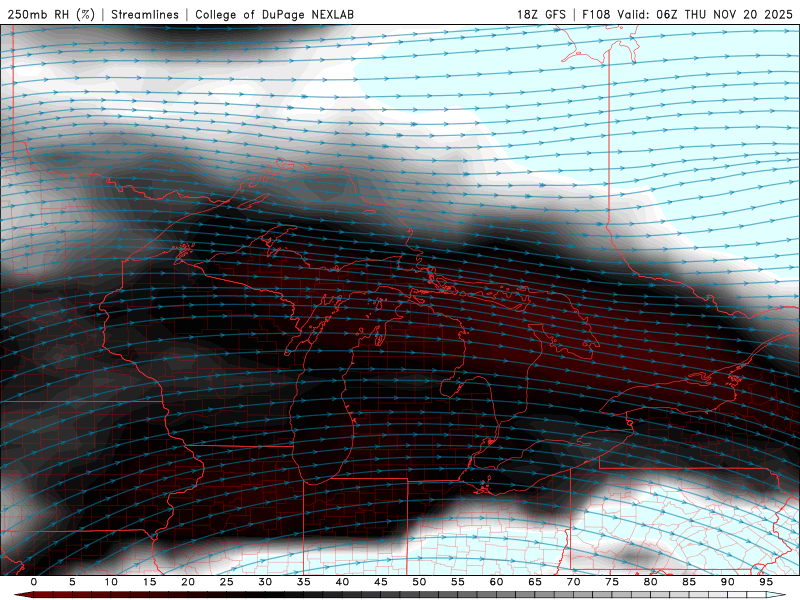Click the colorbar label "65"
The image size is (800, 600).
click(535, 582)
